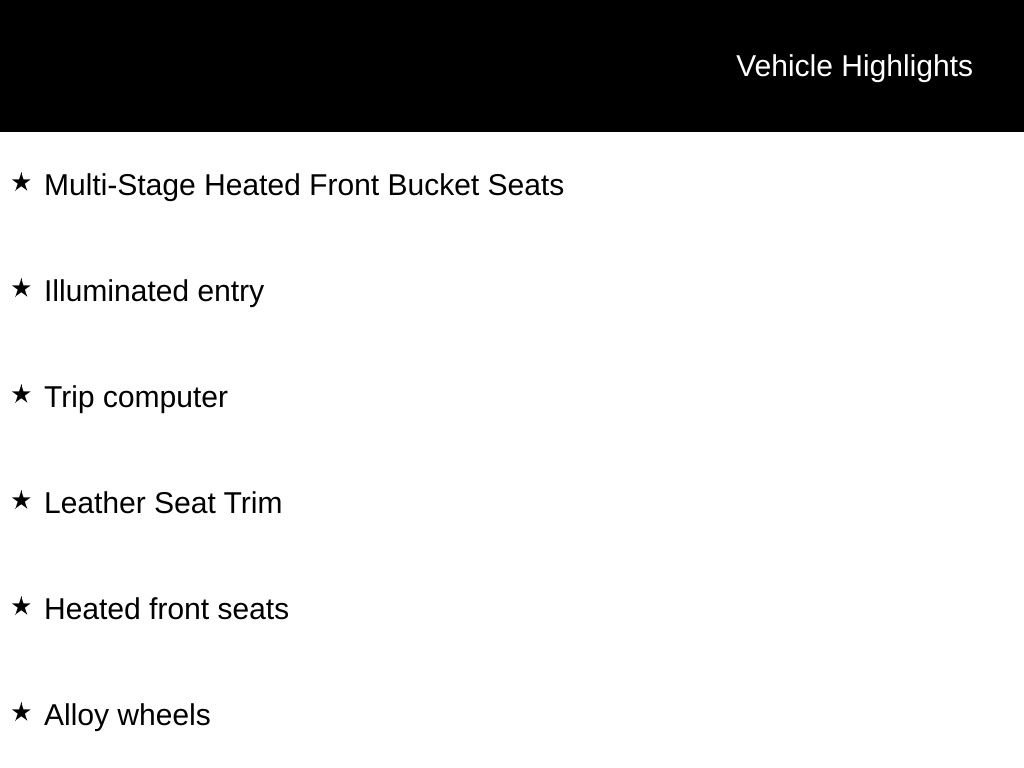The image size is (1024, 768).
Task: Select the Leather Seat Trim text
Action: pos(163,503)
